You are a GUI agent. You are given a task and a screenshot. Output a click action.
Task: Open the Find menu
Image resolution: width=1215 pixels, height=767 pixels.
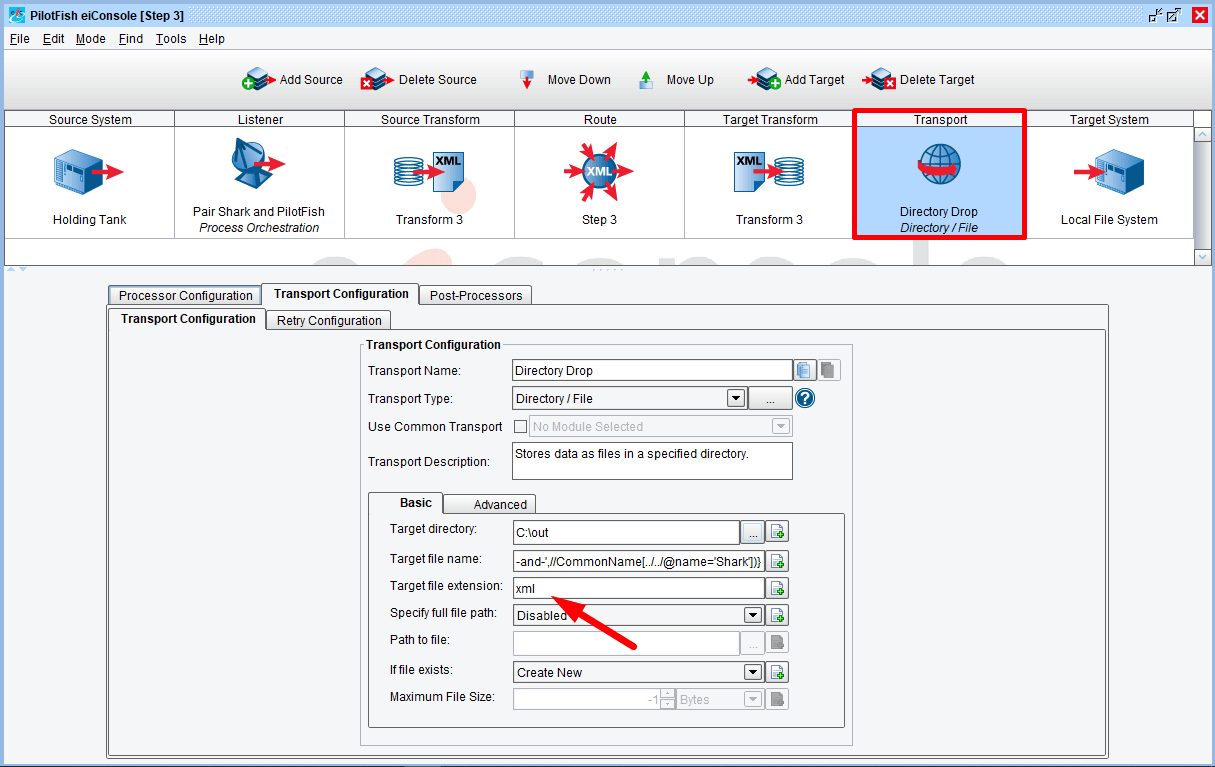(130, 39)
